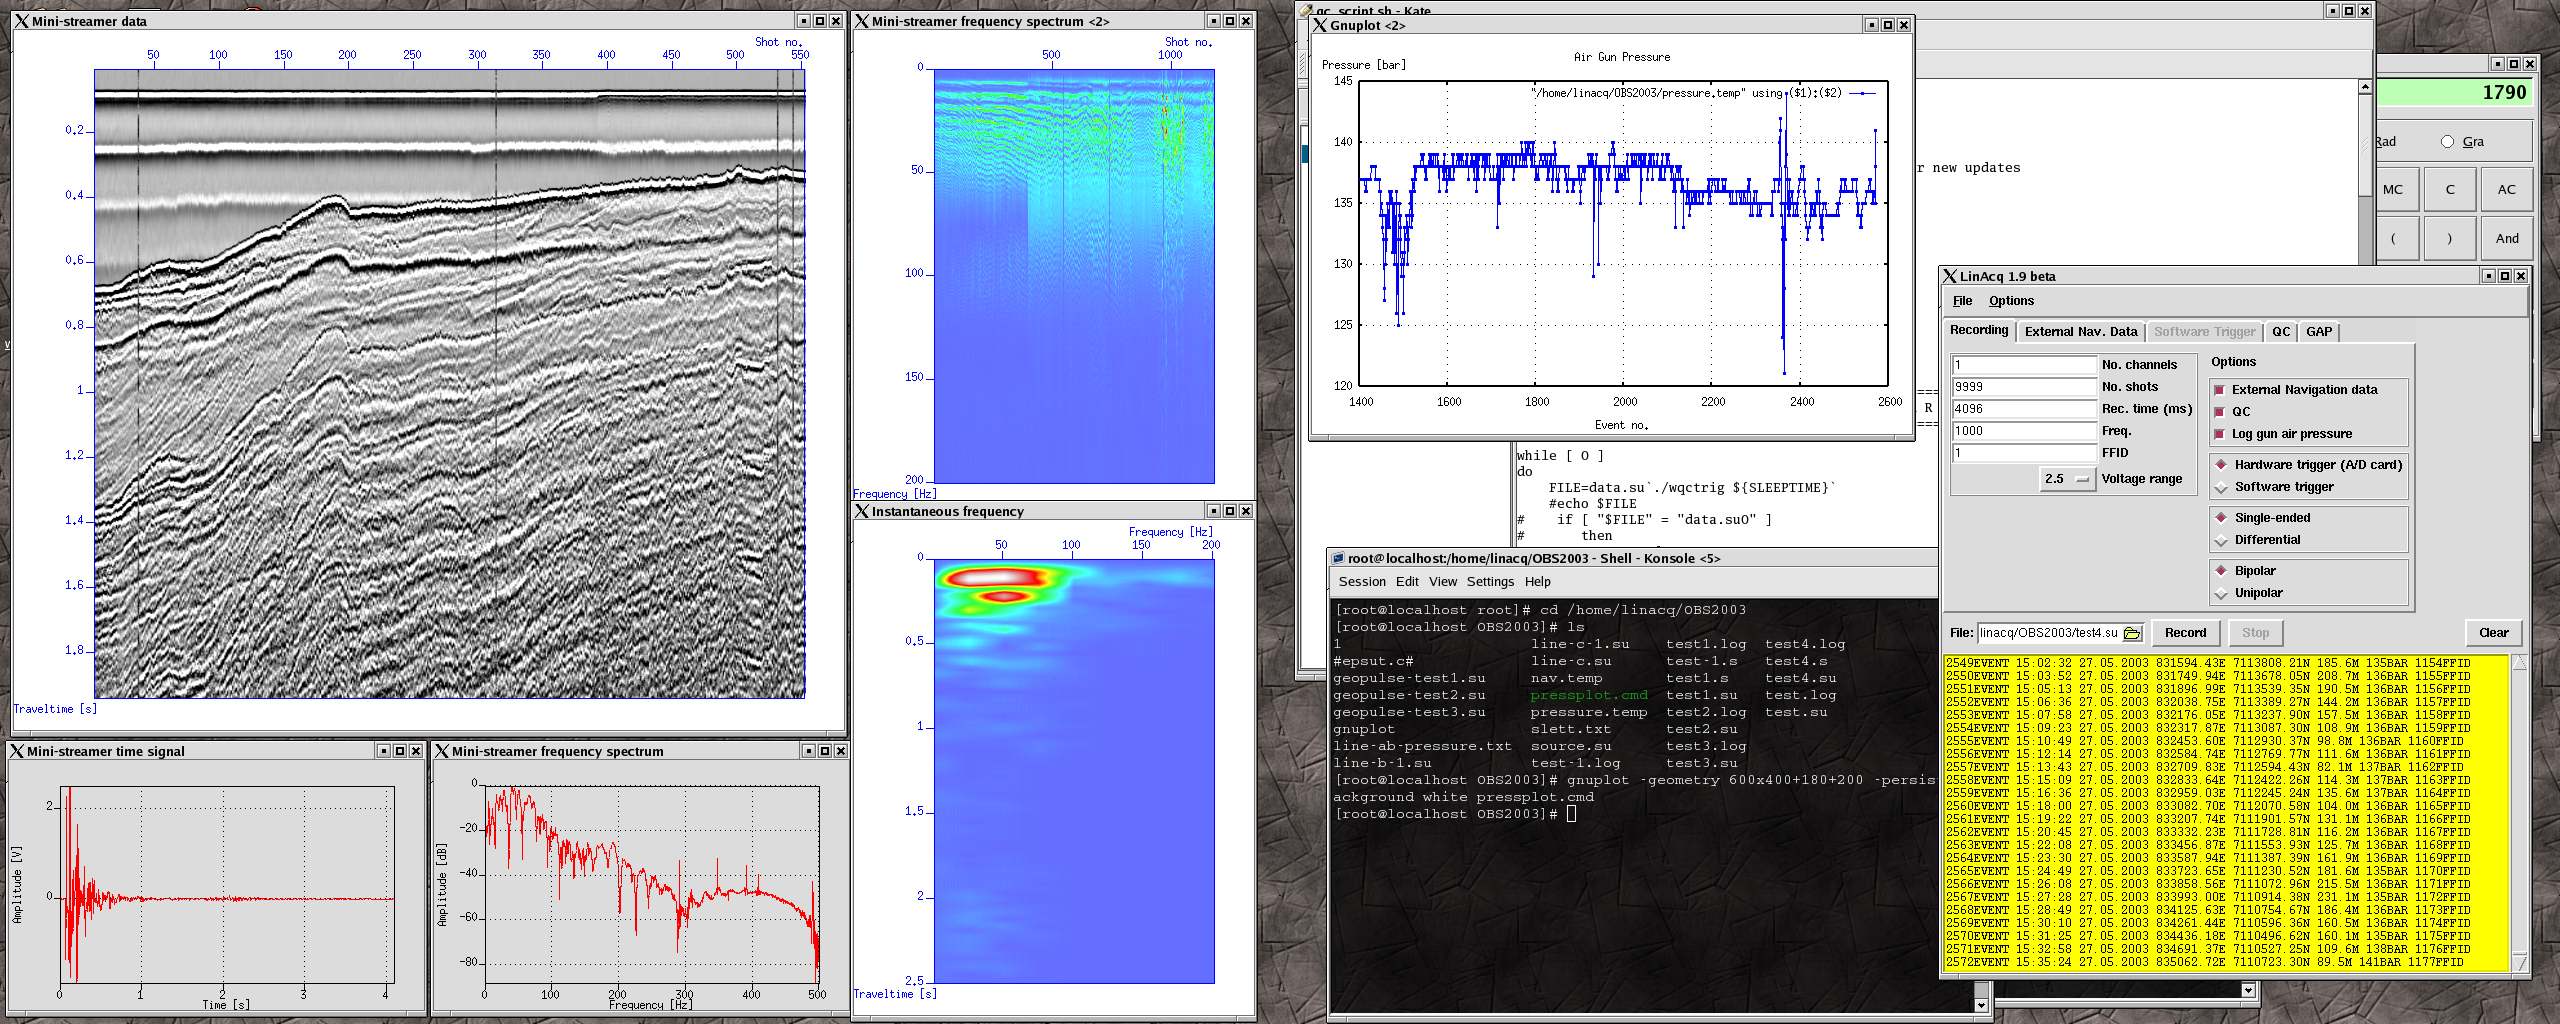
Task: Switch to the External Nav. Data tab
Action: 2080,332
